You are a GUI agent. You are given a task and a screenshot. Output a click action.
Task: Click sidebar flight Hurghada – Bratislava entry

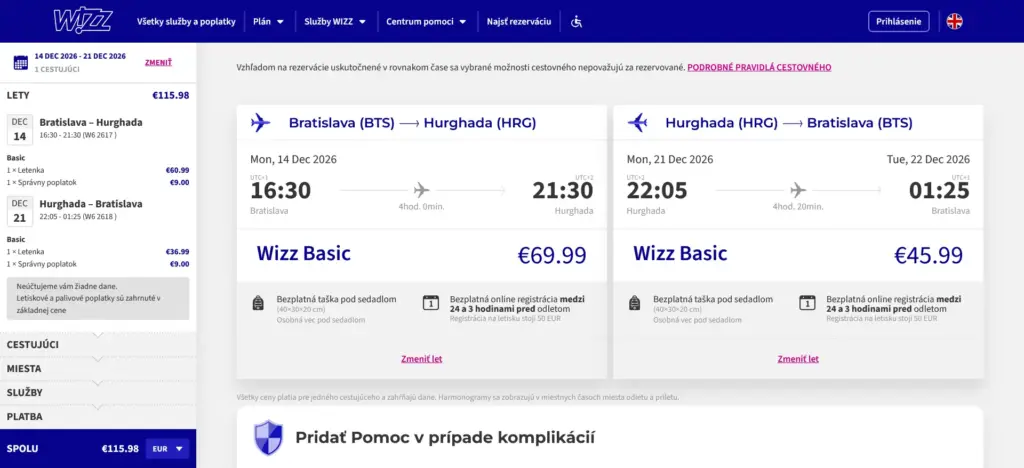pos(91,204)
